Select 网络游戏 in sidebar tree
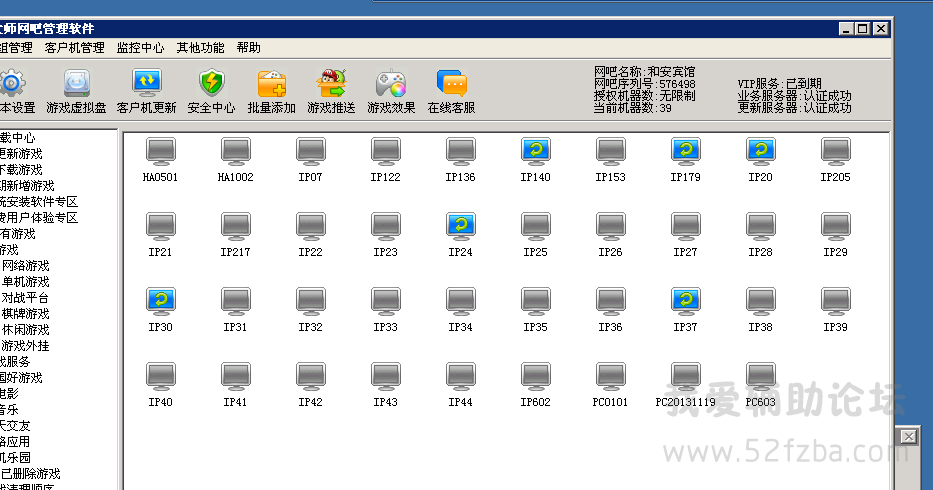This screenshot has height=490, width=933. pos(26,266)
